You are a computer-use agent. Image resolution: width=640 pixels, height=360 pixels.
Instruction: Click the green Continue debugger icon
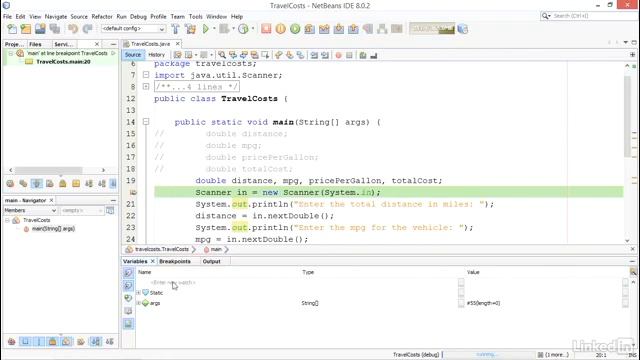click(x=295, y=29)
